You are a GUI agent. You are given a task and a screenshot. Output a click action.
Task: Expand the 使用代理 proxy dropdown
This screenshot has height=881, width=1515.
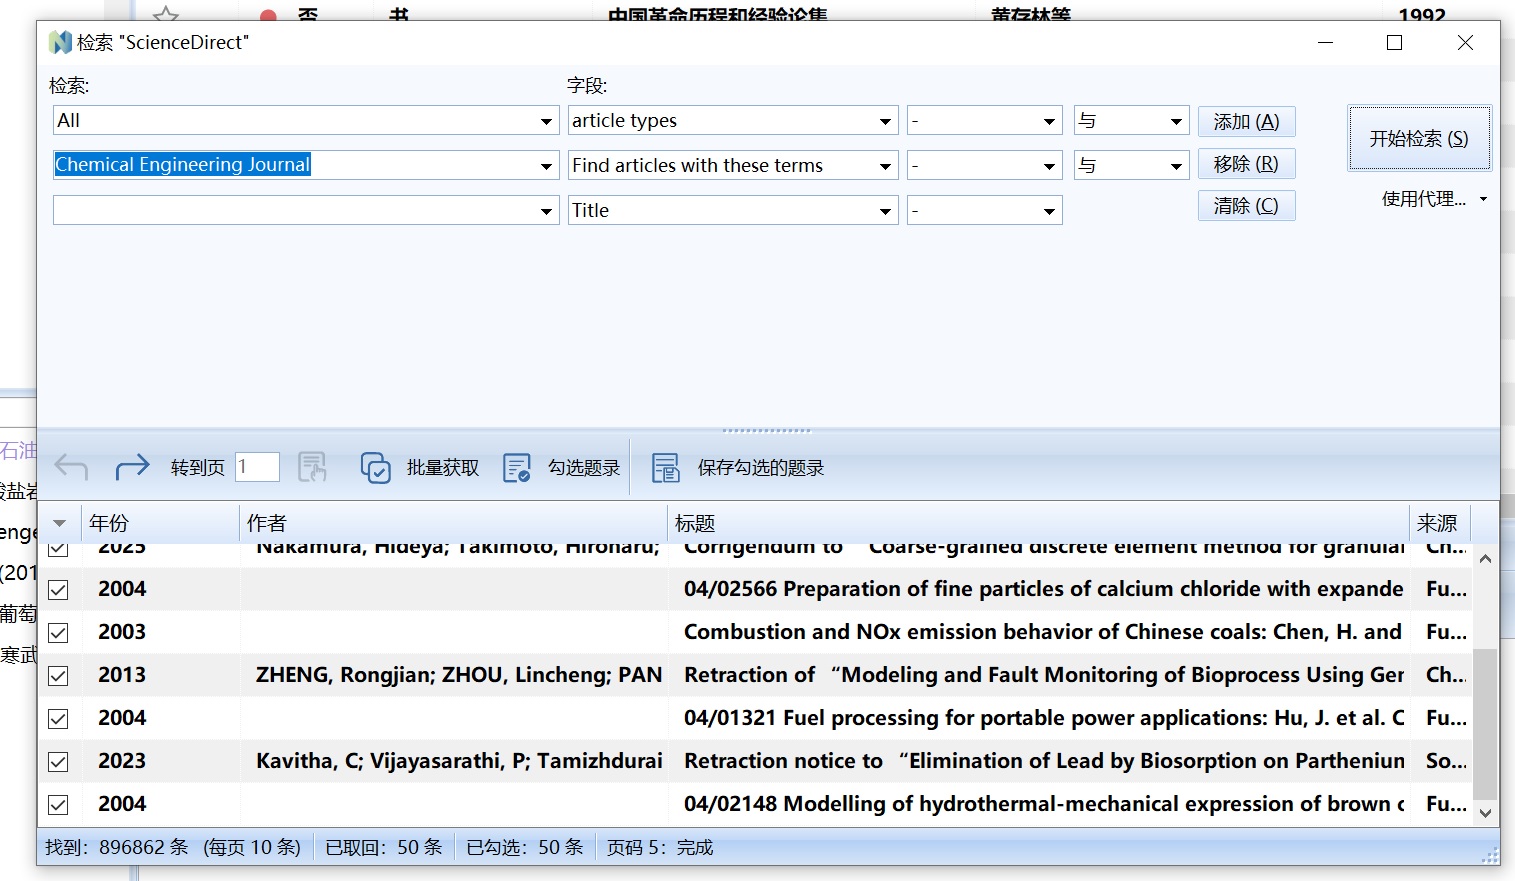click(1483, 199)
